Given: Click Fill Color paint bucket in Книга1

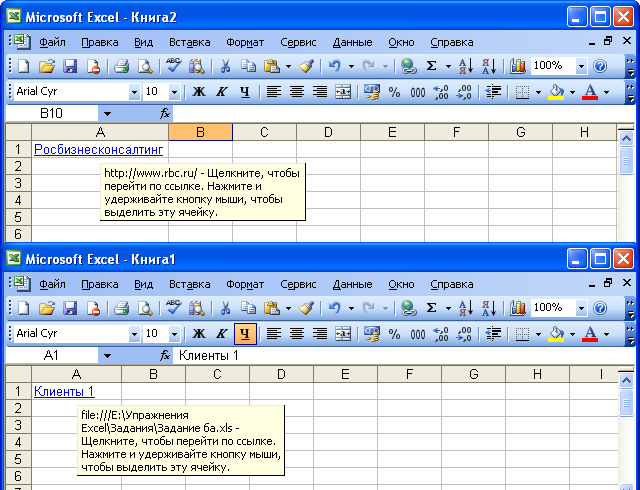Looking at the screenshot, I should pyautogui.click(x=556, y=334).
